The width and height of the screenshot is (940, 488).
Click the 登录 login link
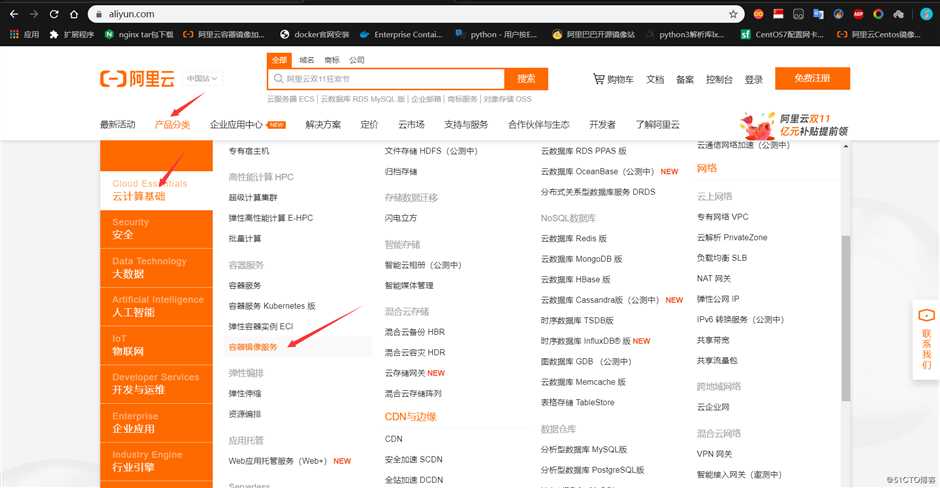[754, 79]
